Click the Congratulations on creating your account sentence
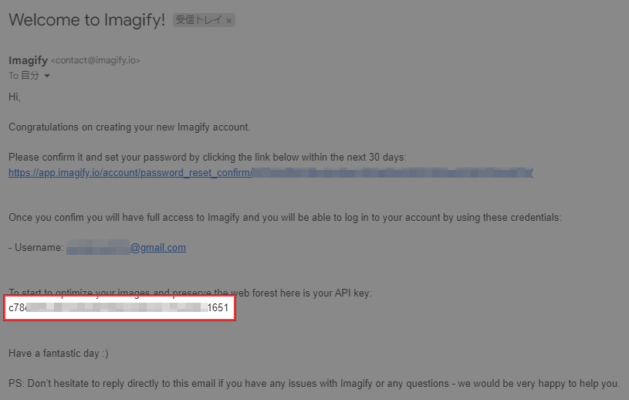The width and height of the screenshot is (629, 400). [129, 127]
